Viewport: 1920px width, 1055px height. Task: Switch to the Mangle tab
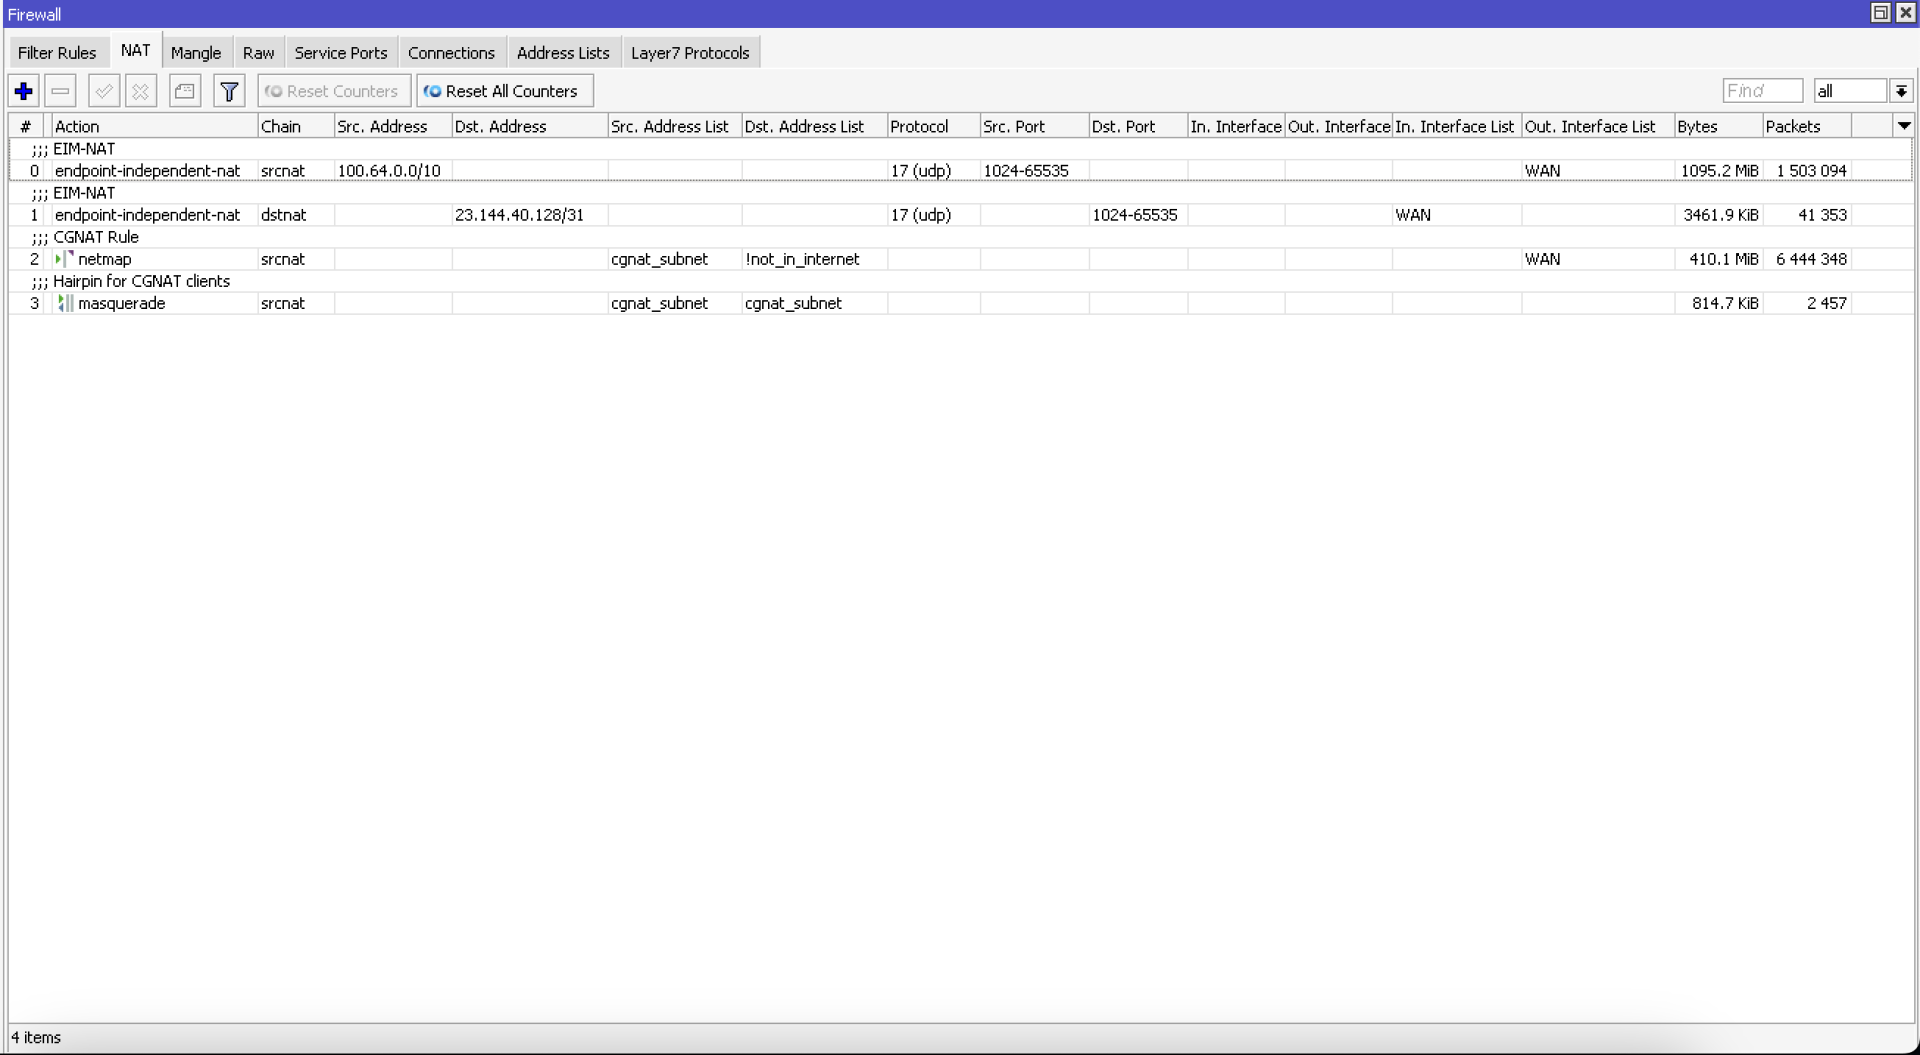click(x=196, y=52)
